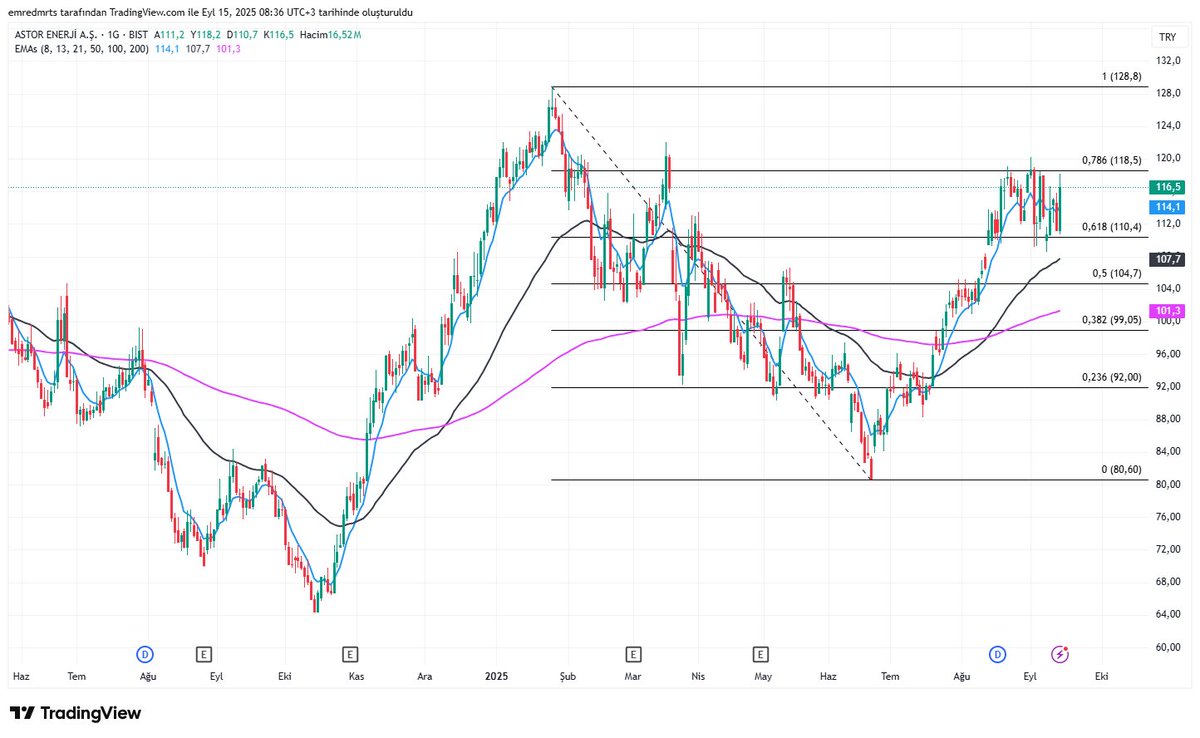This screenshot has width=1200, height=738.
Task: Open the earnings marker E under Şub
Action: pyautogui.click(x=631, y=654)
